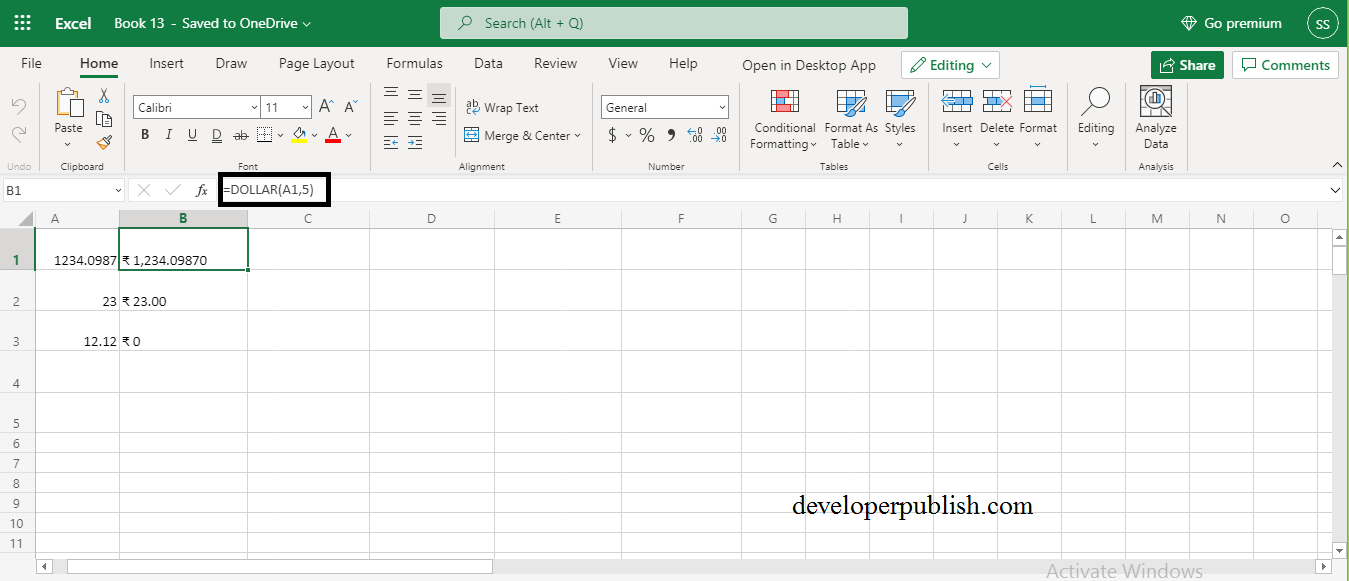Switch to the Formulas ribbon tab
Viewport: 1349px width, 581px height.
[x=414, y=62]
